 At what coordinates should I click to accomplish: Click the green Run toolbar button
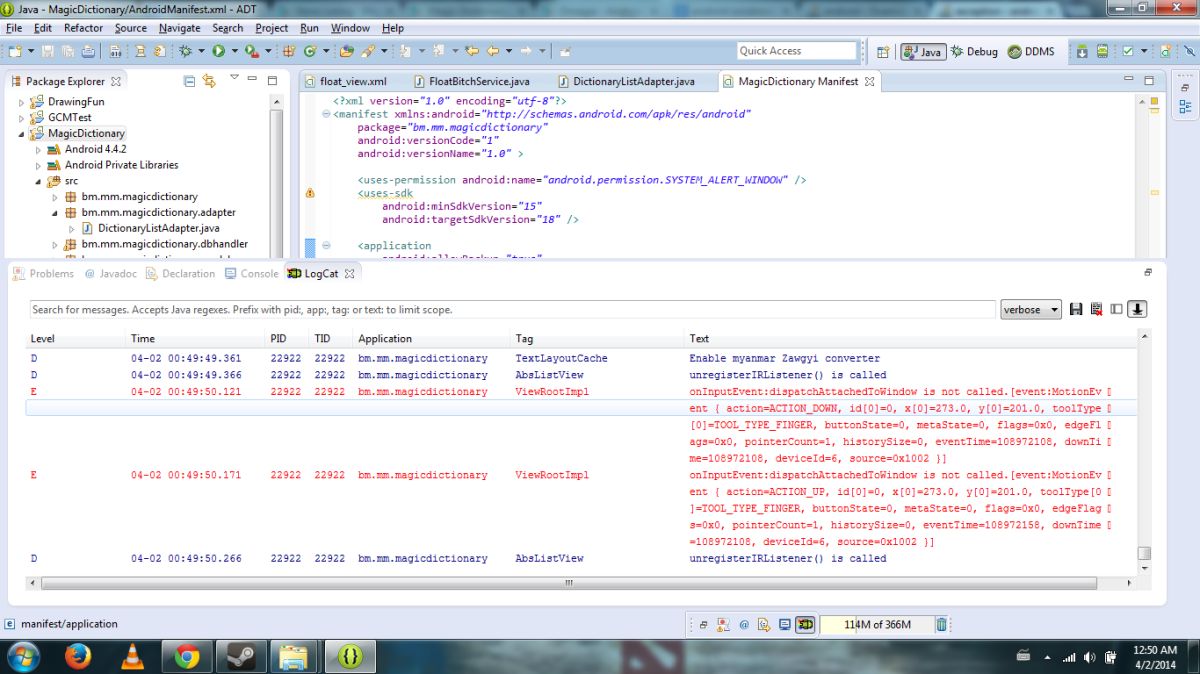pyautogui.click(x=218, y=51)
